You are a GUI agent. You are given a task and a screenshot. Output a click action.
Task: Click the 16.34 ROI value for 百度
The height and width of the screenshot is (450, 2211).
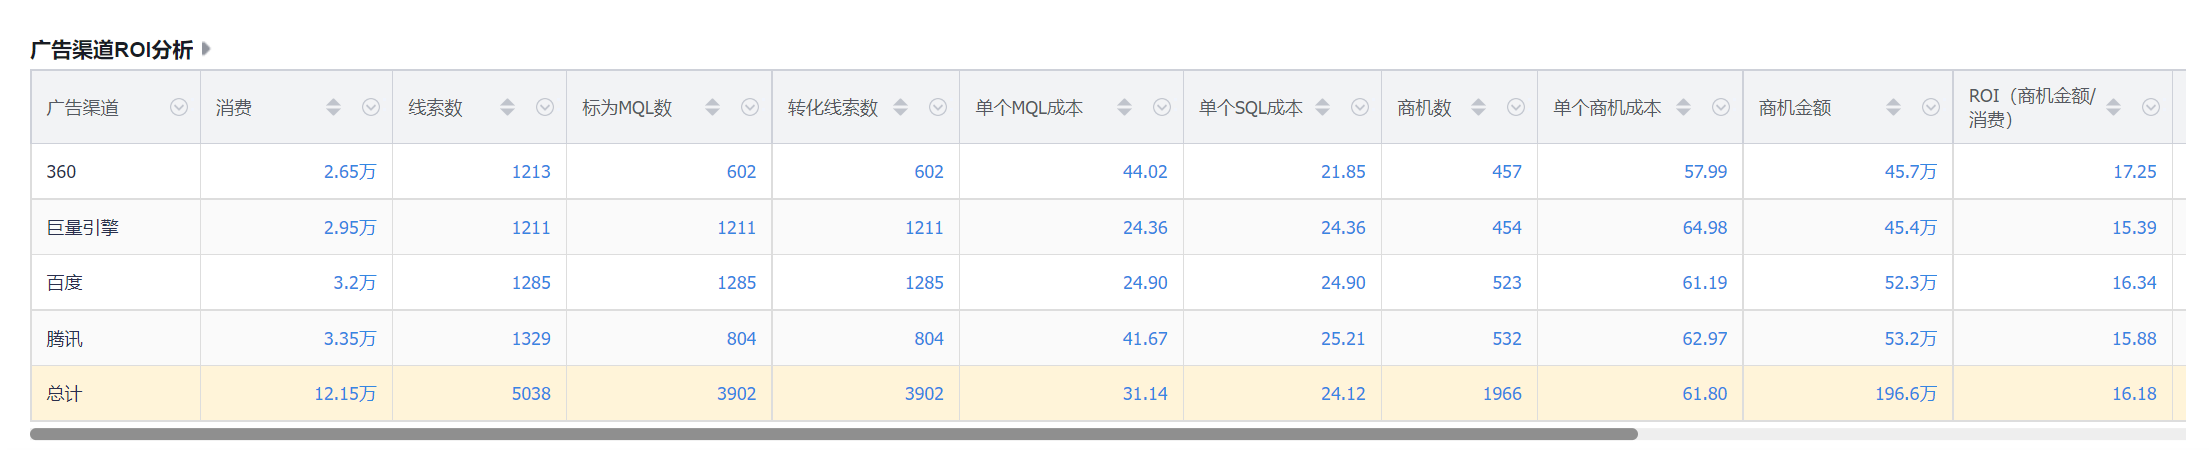pos(2134,283)
